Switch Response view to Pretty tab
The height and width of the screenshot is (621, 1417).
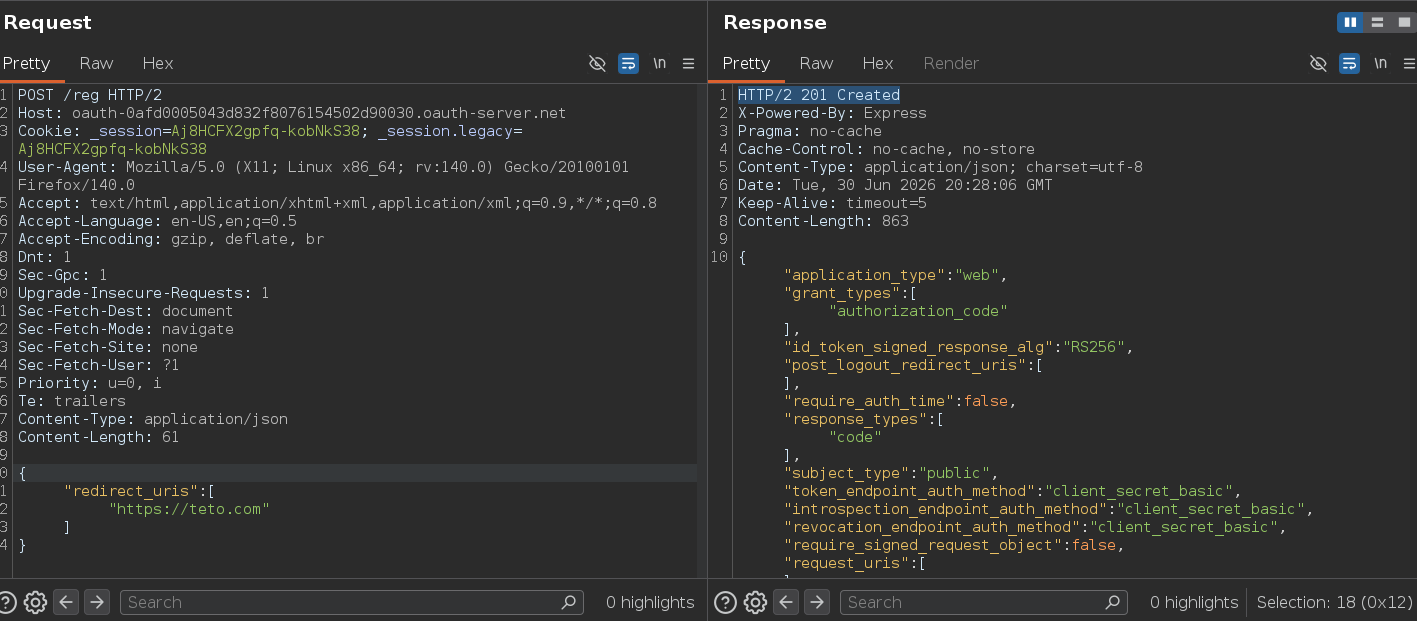(x=747, y=63)
